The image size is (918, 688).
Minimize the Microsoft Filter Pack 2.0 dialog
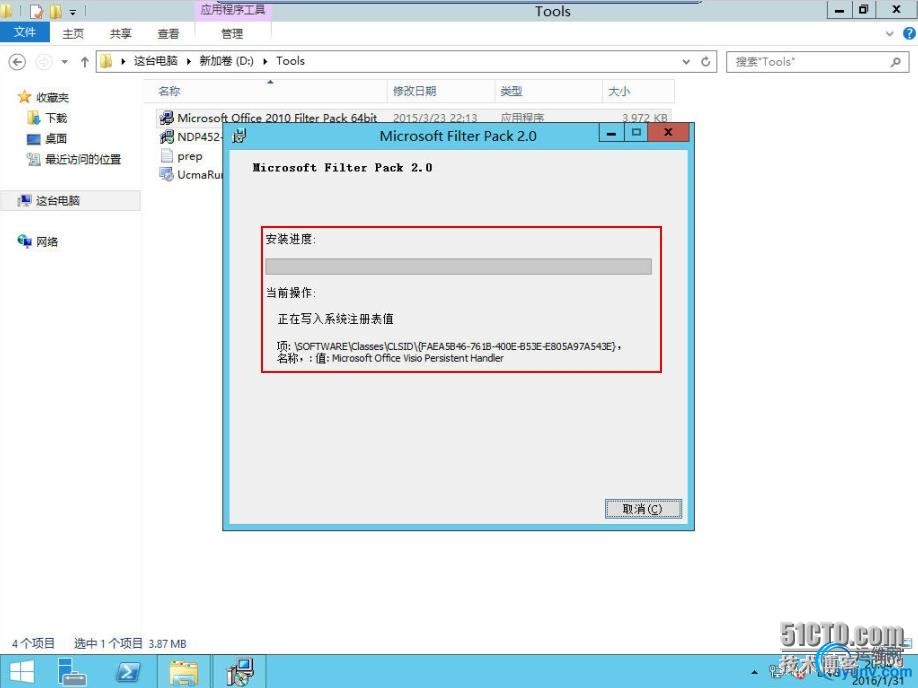(611, 133)
